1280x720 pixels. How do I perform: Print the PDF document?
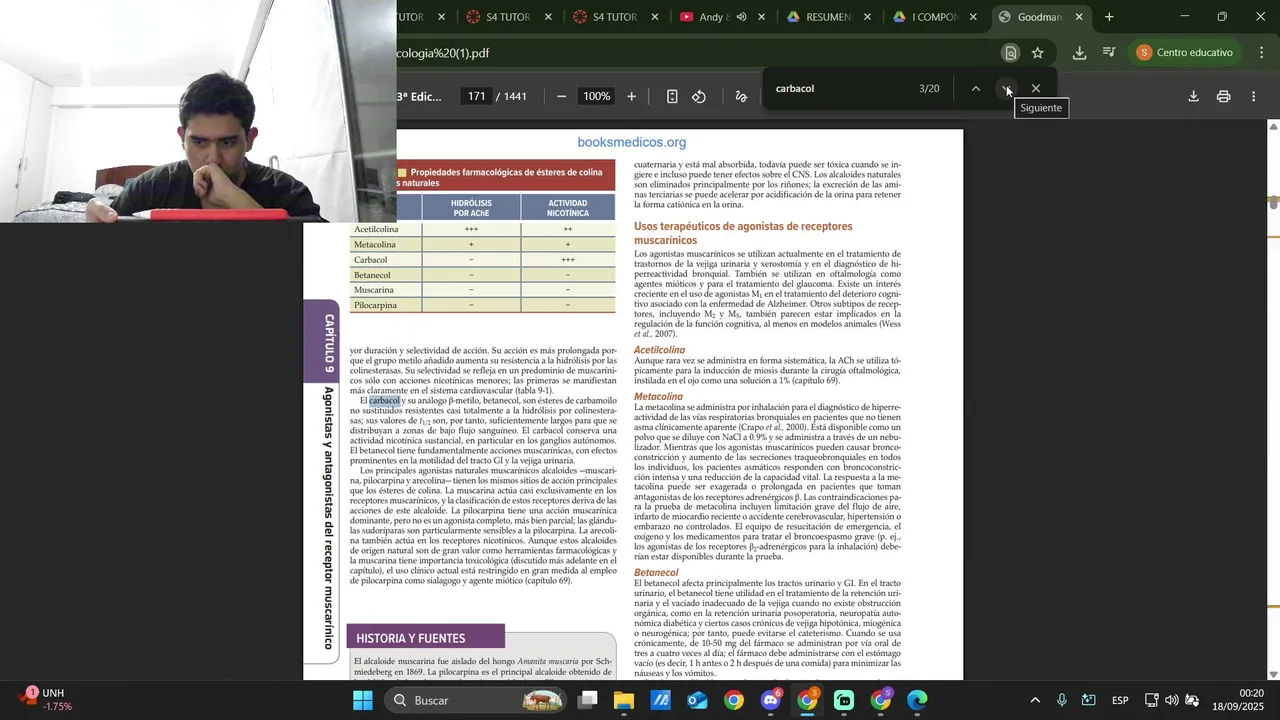1223,97
